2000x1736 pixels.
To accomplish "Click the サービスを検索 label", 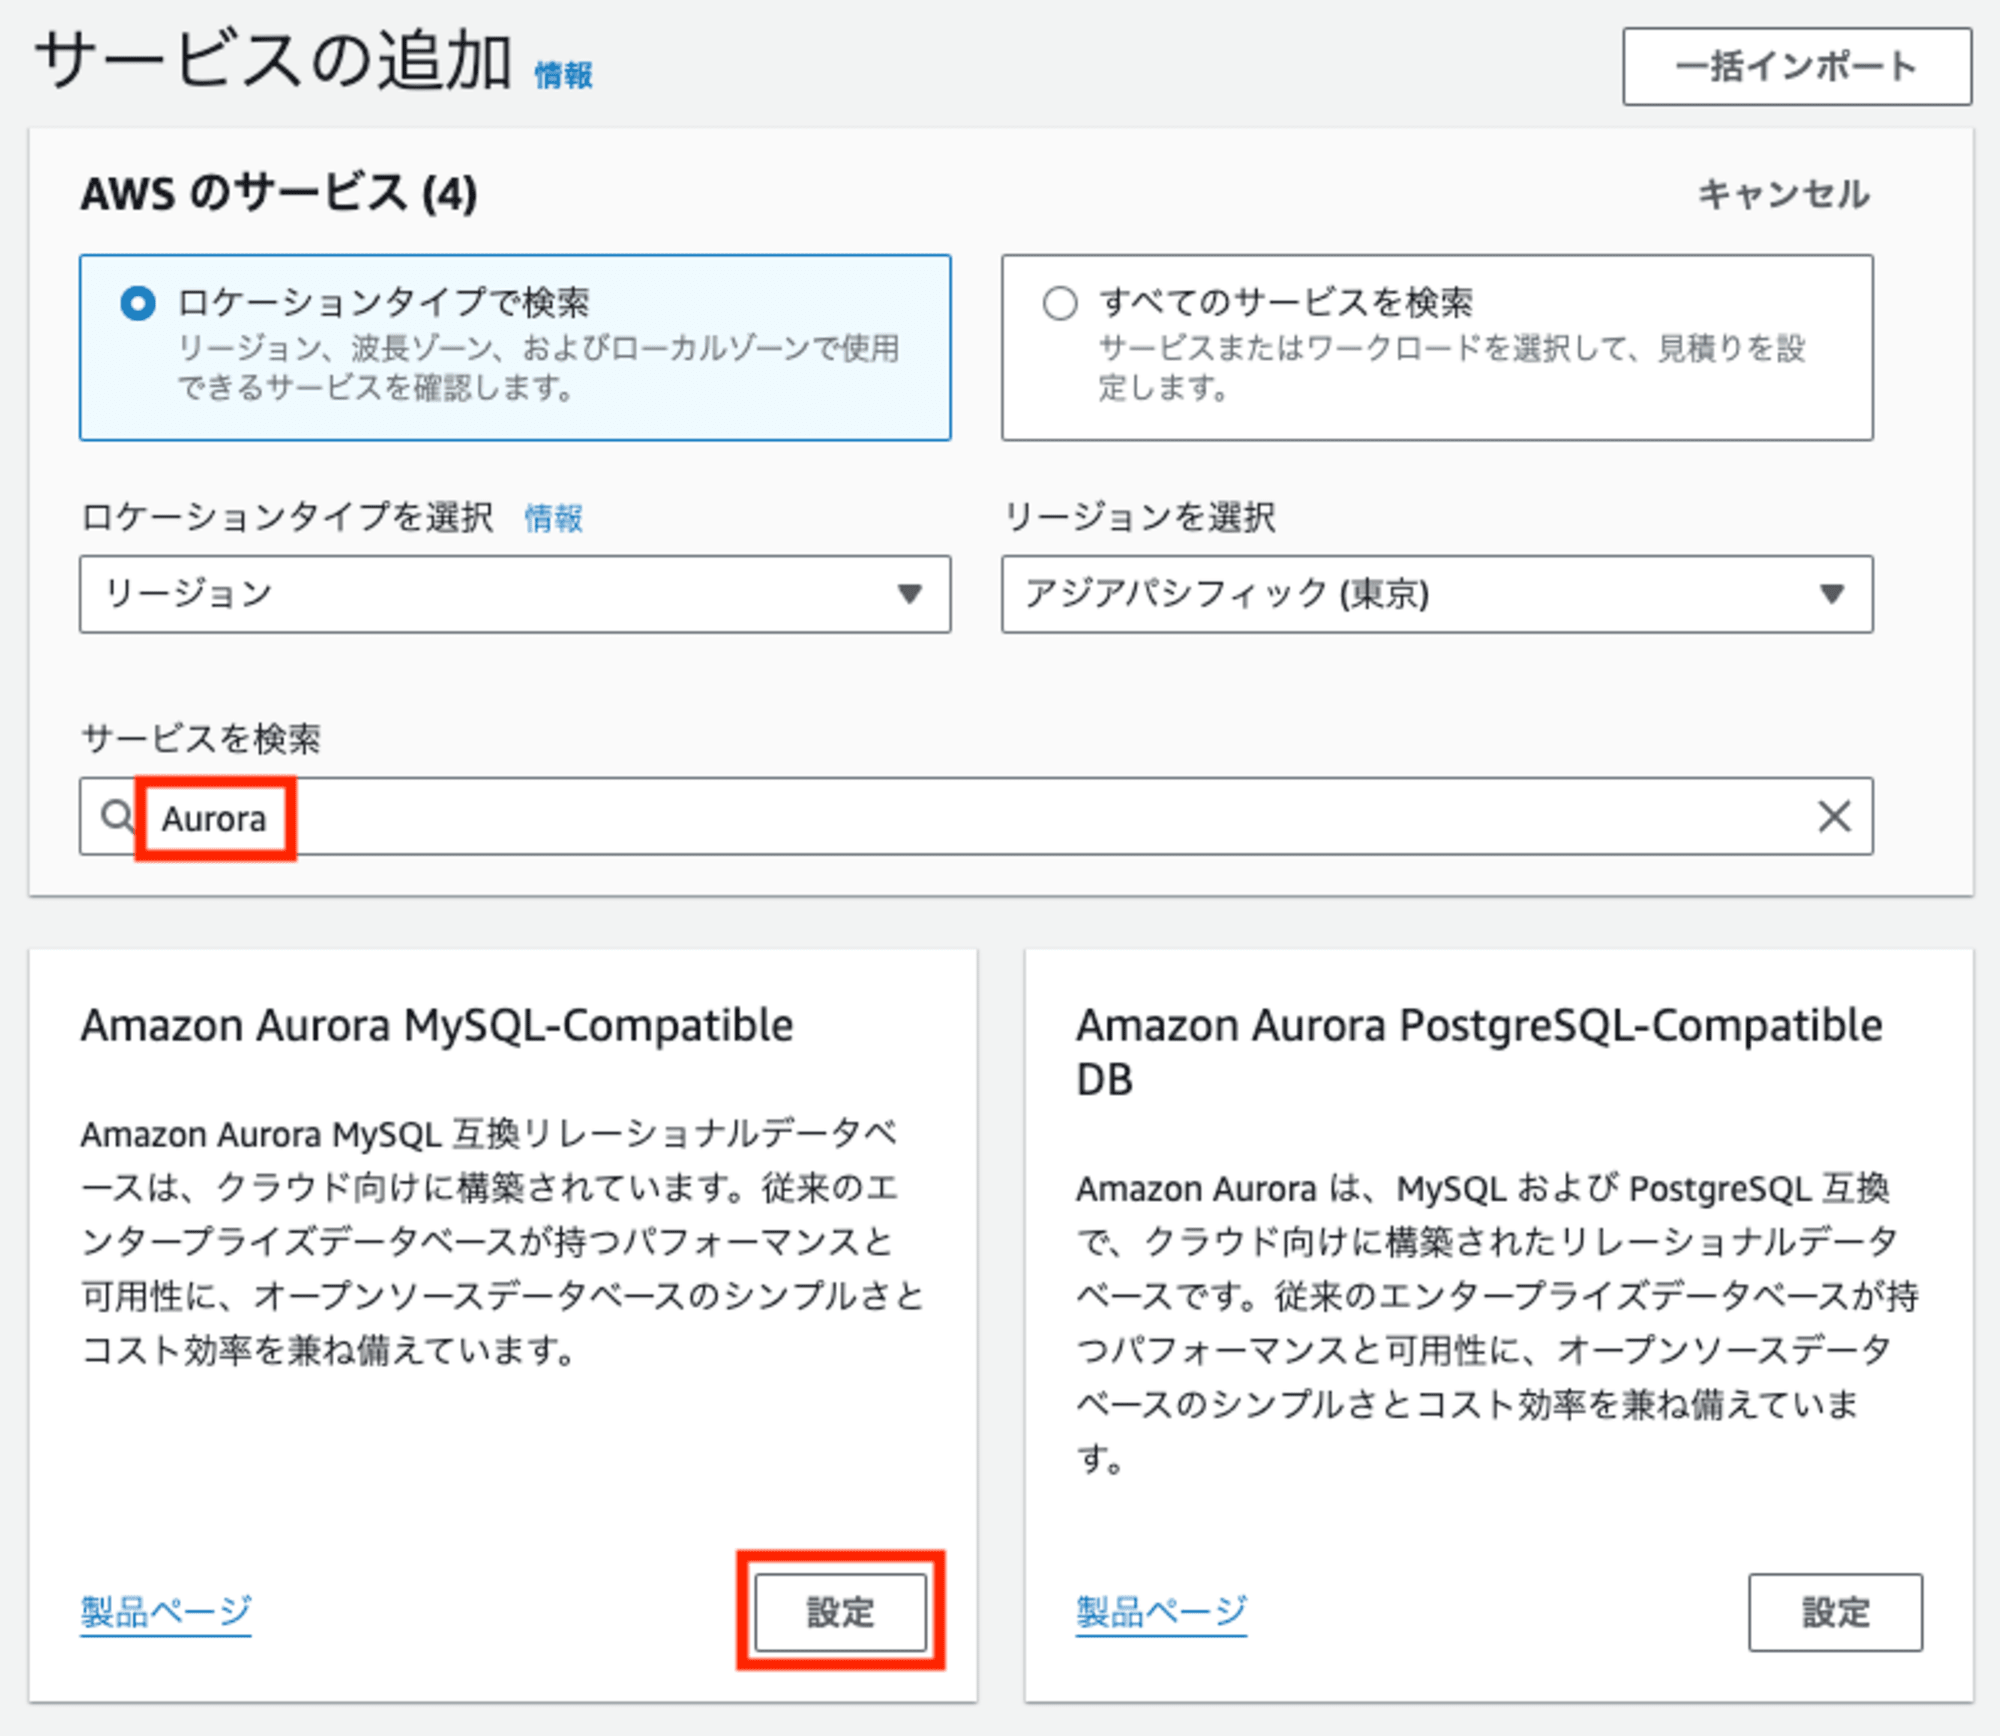I will (201, 739).
